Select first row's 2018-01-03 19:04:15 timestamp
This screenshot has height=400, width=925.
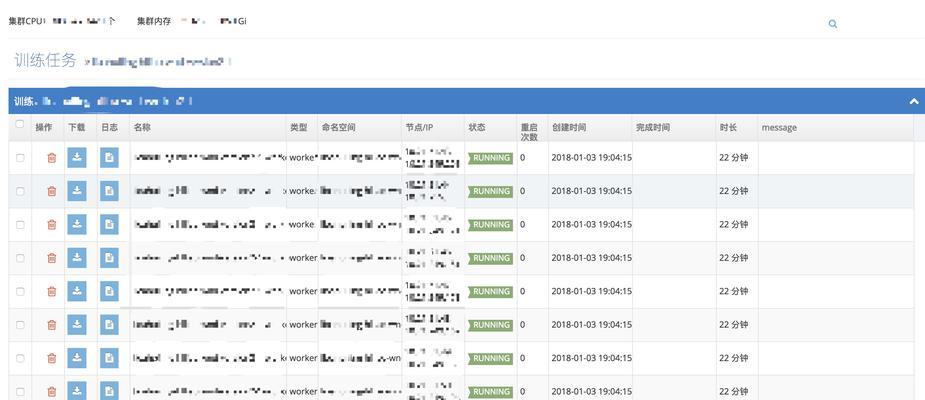pyautogui.click(x=592, y=158)
